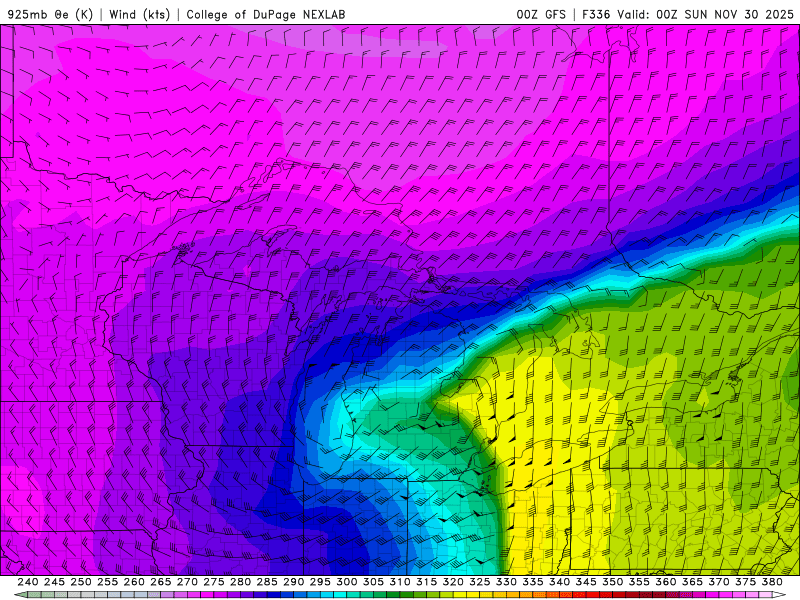Click the 250 value on color scale
This screenshot has width=800, height=600.
pos(81,582)
